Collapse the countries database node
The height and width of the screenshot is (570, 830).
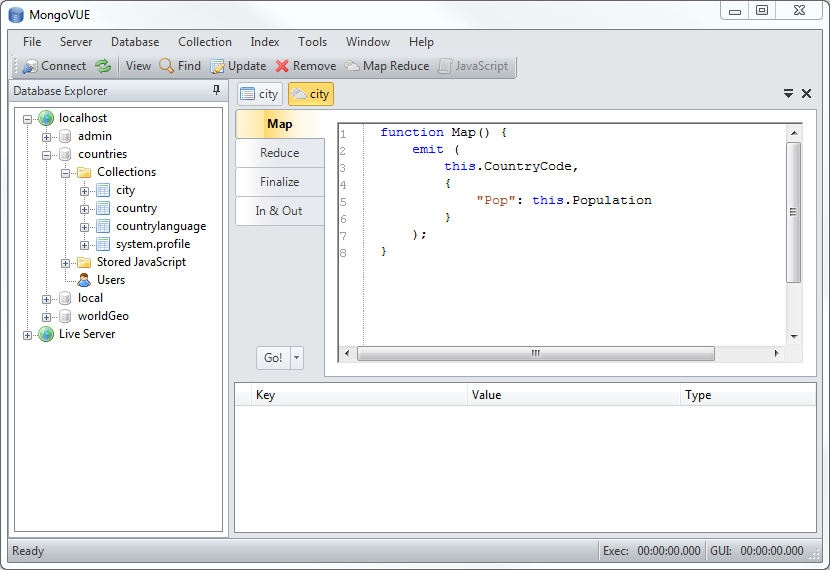pos(47,155)
